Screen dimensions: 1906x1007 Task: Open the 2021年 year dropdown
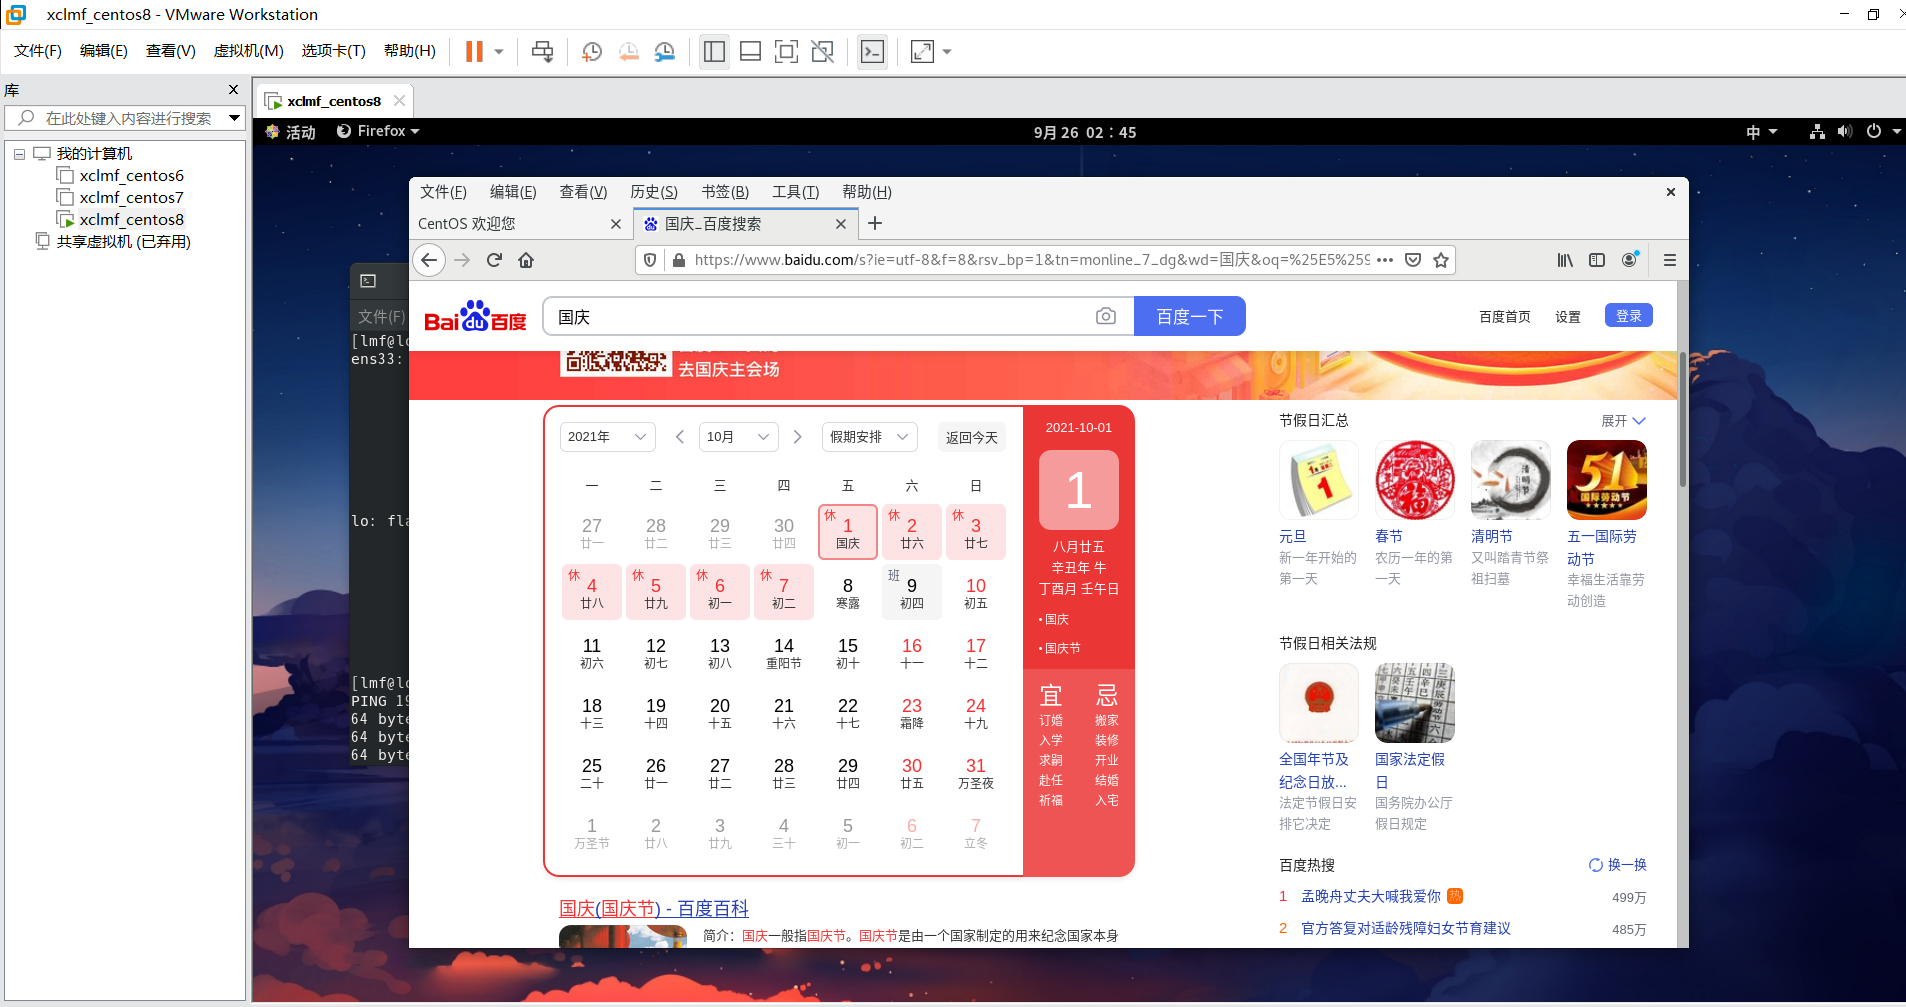point(606,437)
